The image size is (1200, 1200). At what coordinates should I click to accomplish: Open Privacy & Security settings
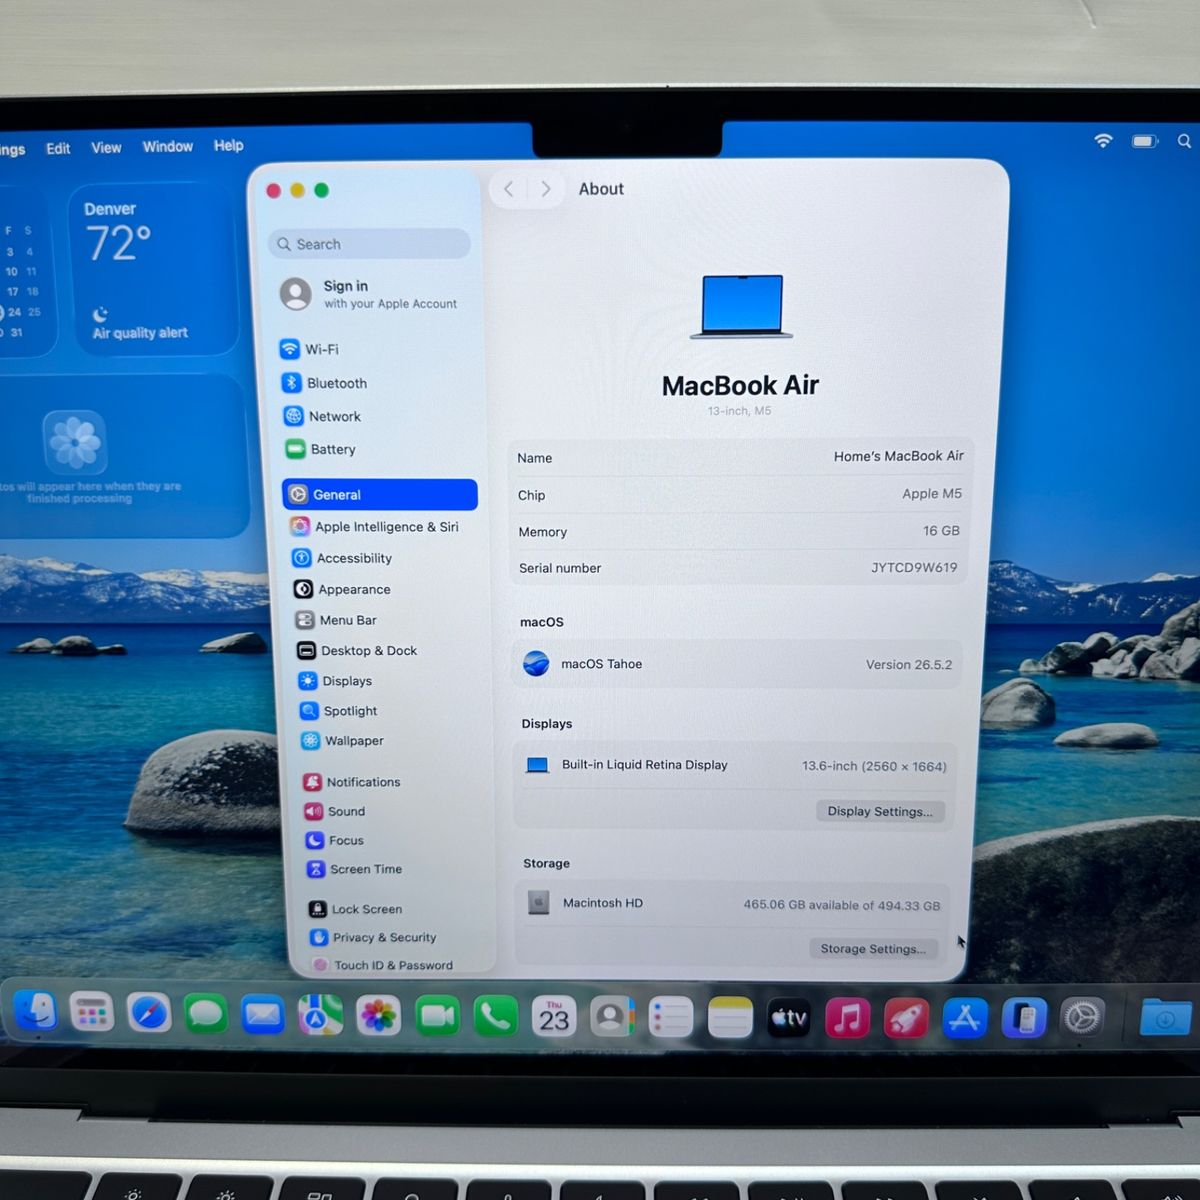coord(373,937)
